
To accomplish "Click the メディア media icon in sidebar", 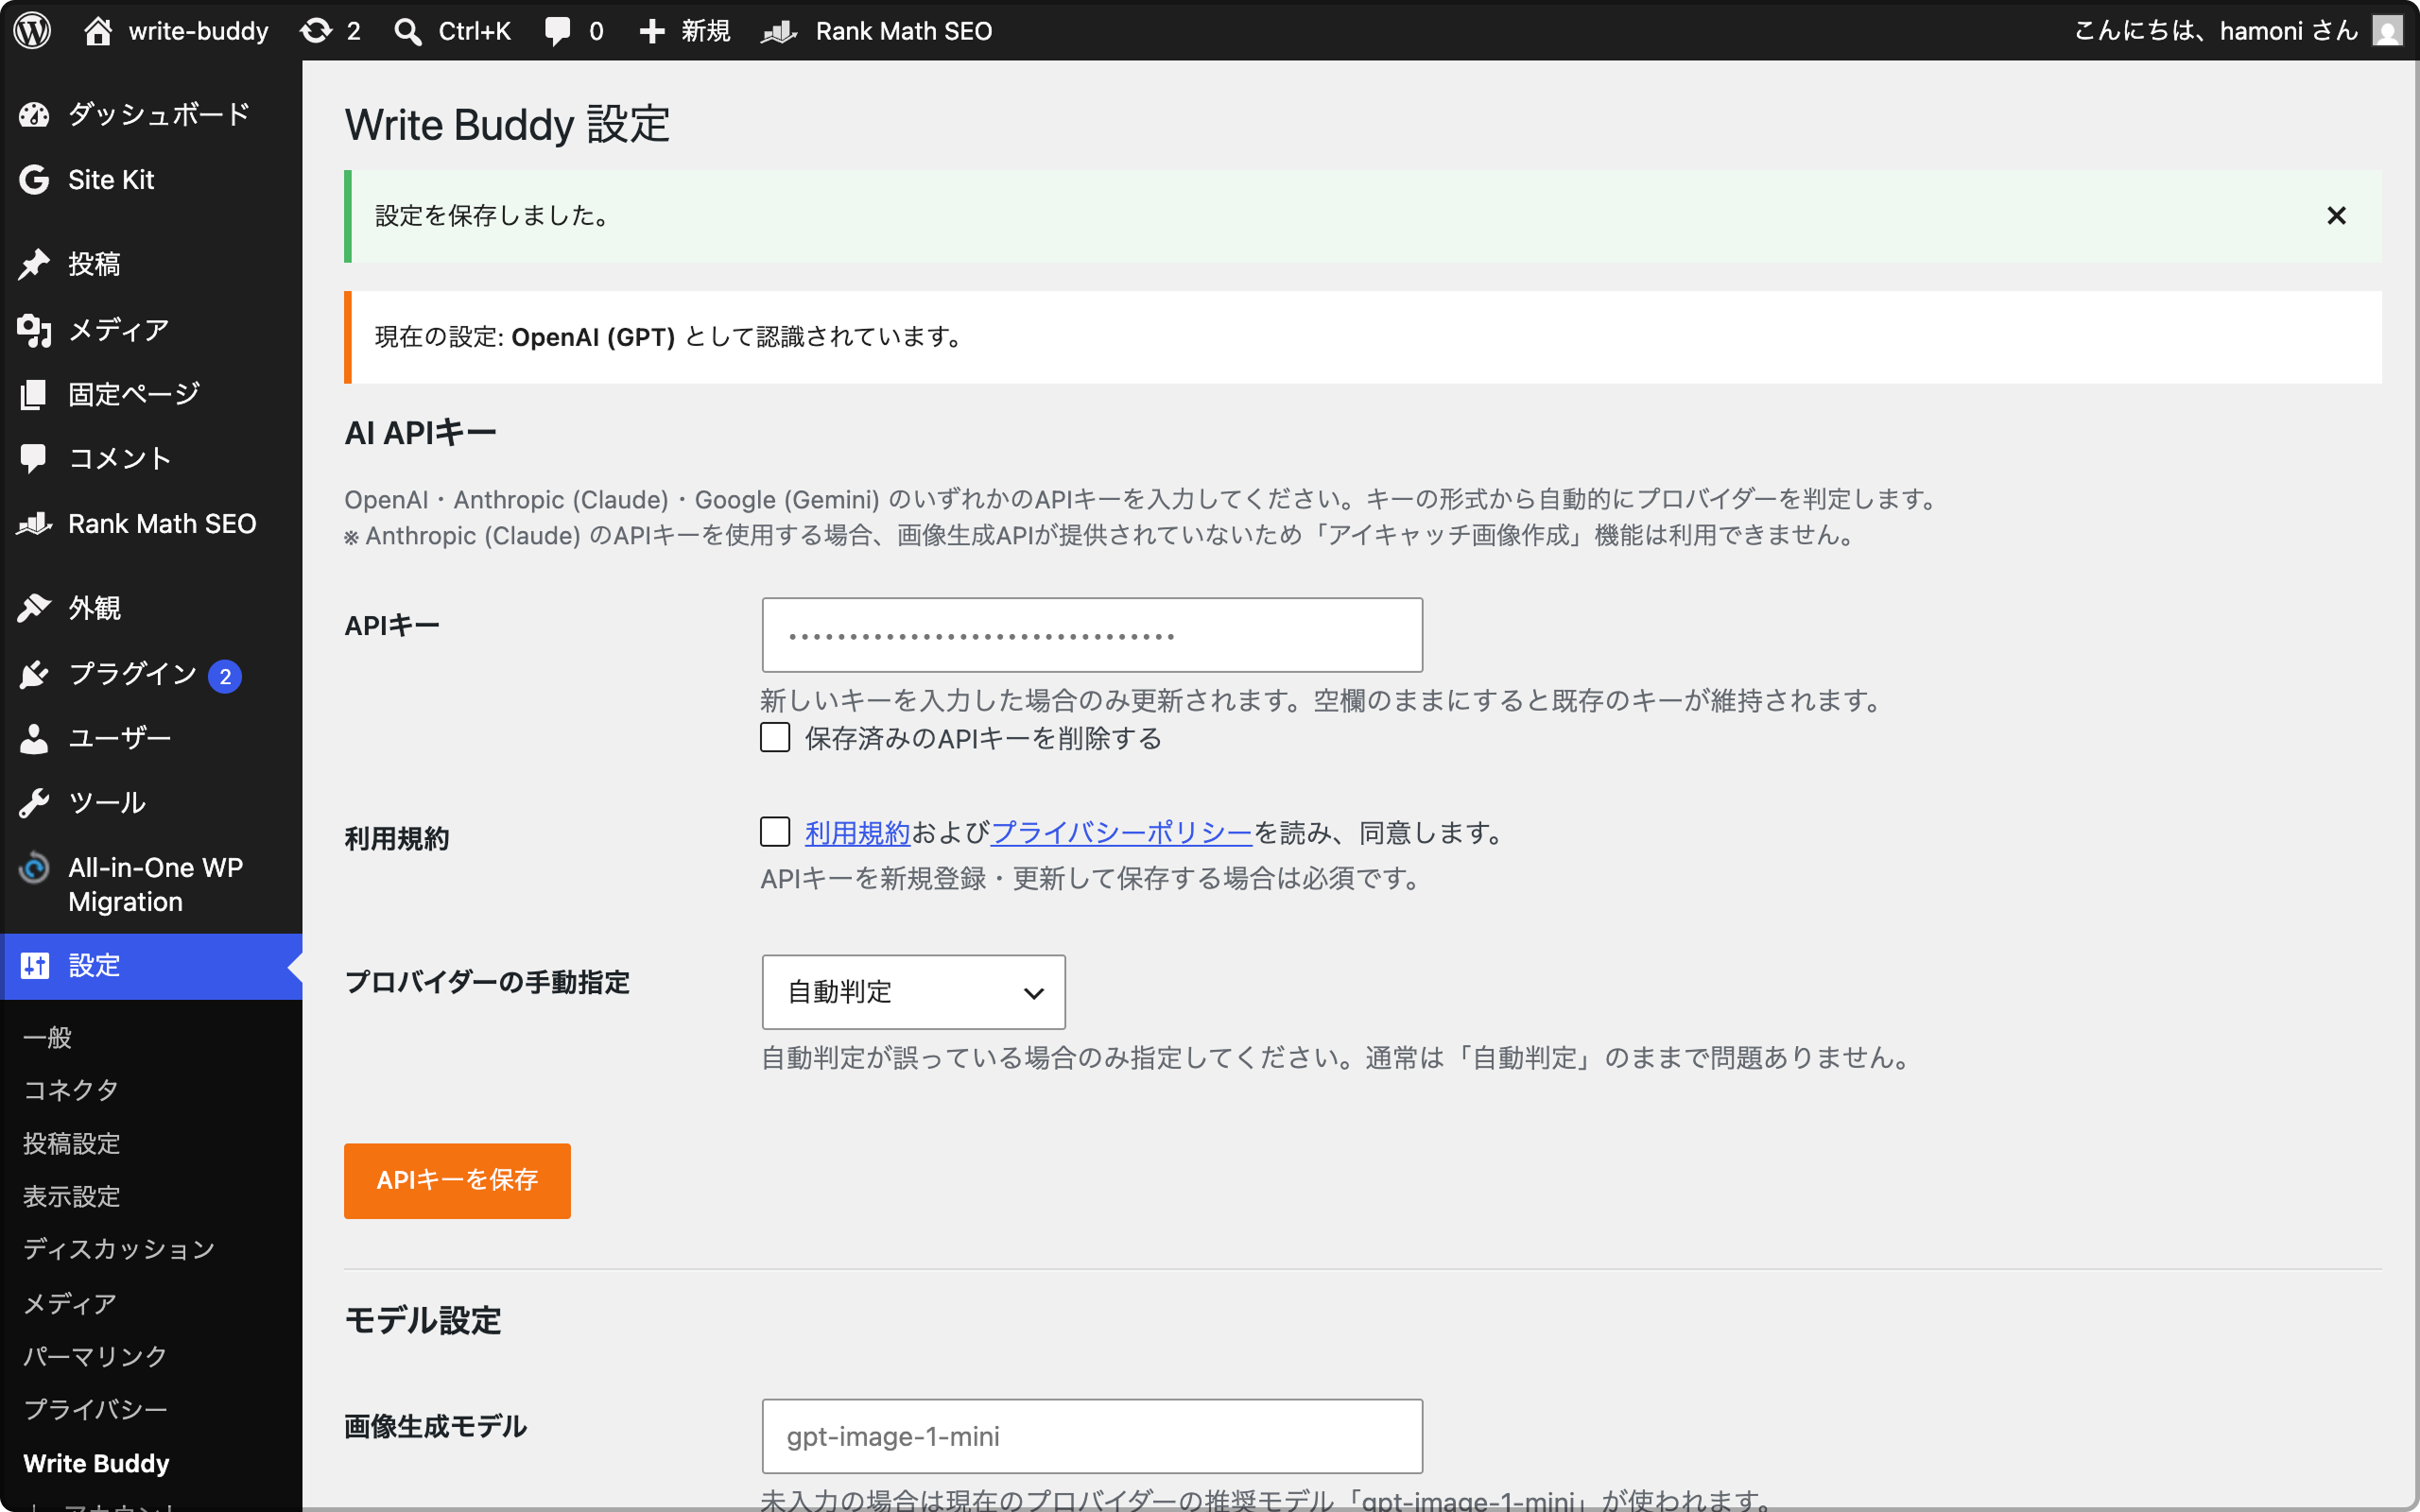I will tap(34, 330).
